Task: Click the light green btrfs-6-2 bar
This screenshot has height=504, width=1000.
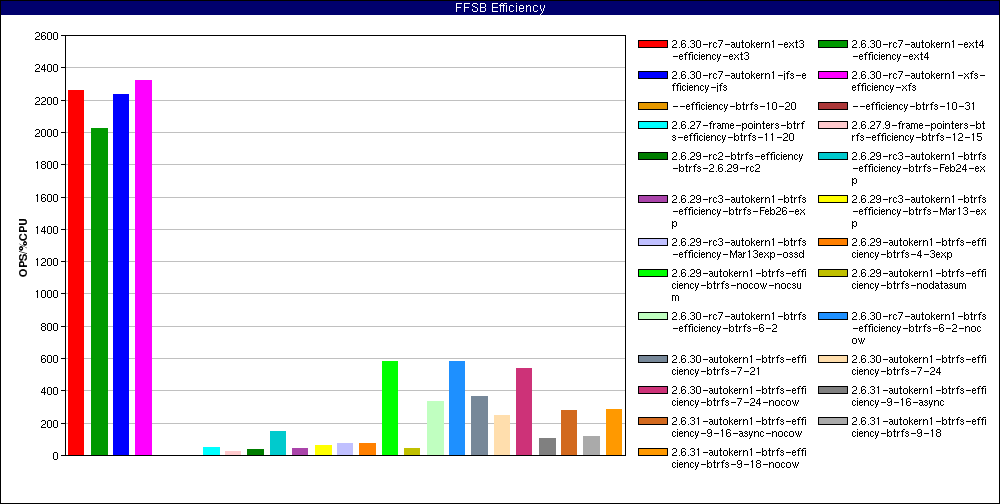Action: coord(435,428)
